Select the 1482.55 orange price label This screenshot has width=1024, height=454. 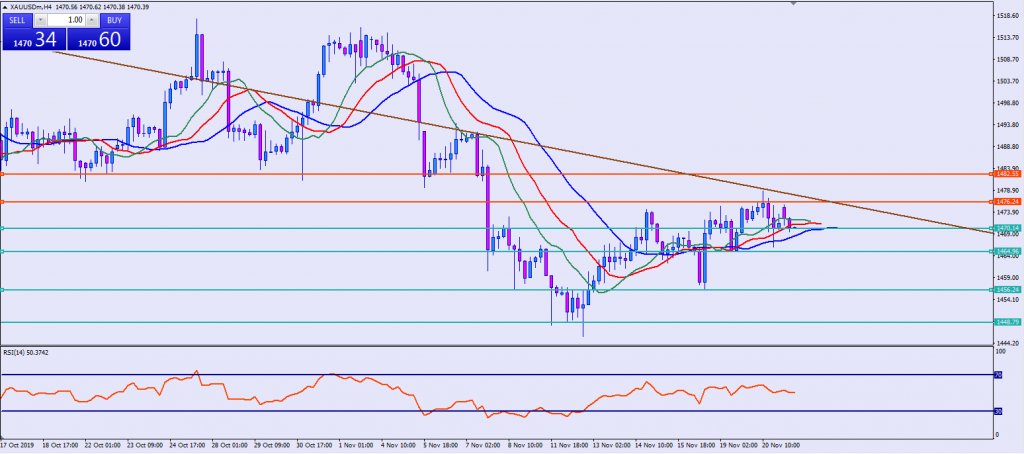pos(1006,174)
